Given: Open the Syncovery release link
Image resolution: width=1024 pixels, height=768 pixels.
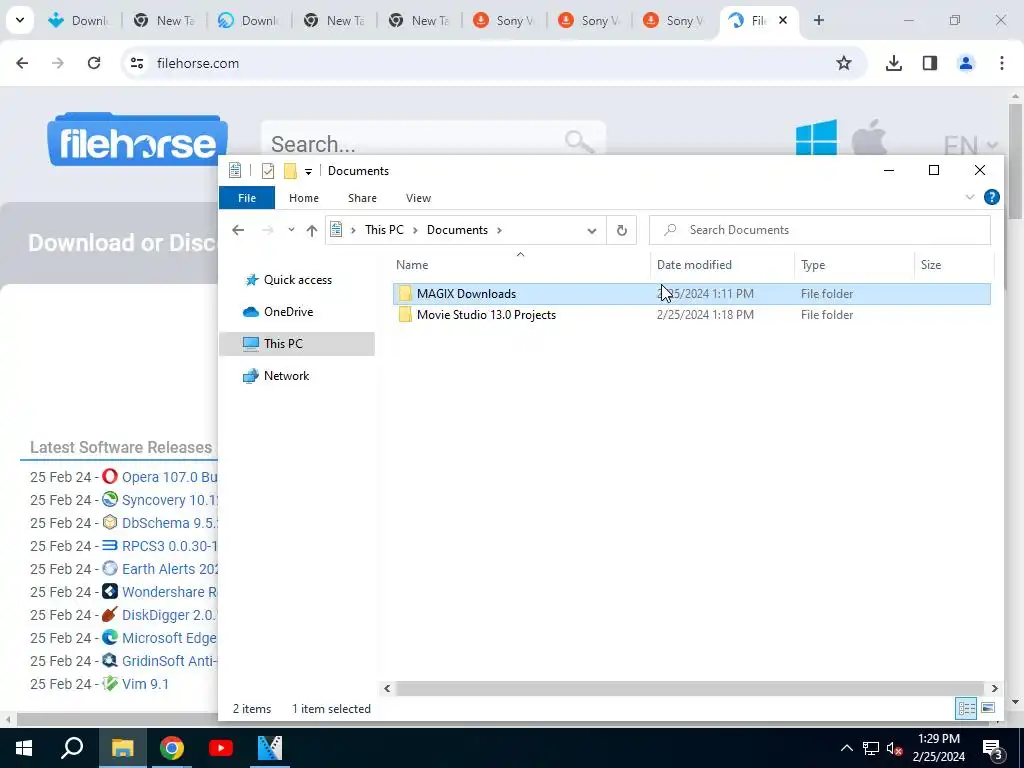Looking at the screenshot, I should point(168,500).
